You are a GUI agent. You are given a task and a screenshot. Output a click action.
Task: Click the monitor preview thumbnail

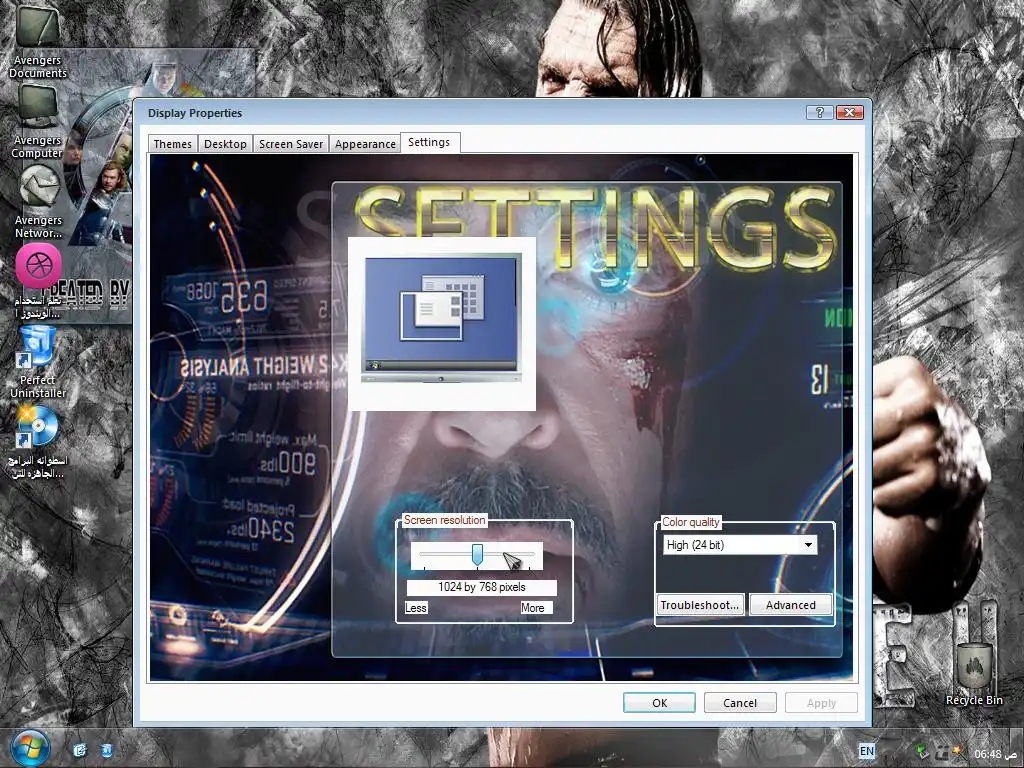441,323
